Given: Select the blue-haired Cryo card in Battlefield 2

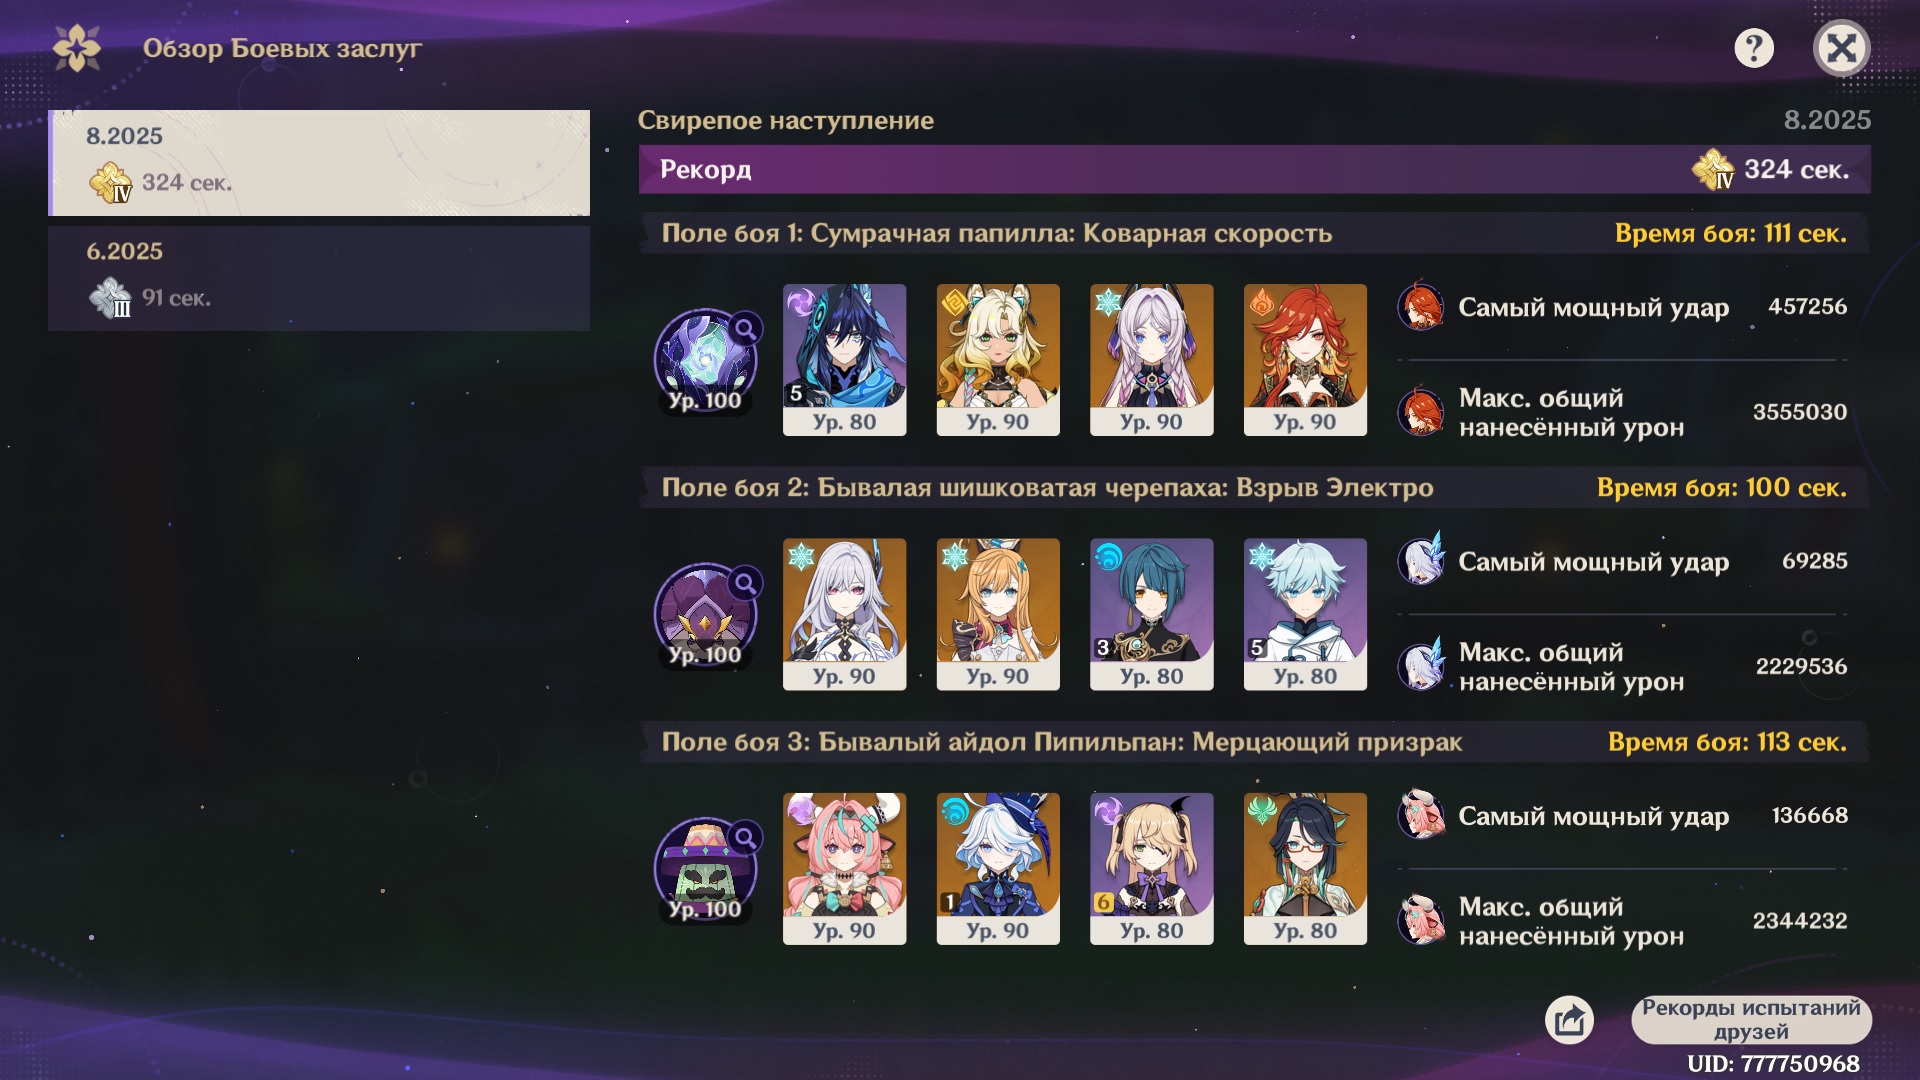Looking at the screenshot, I should coord(1305,614).
